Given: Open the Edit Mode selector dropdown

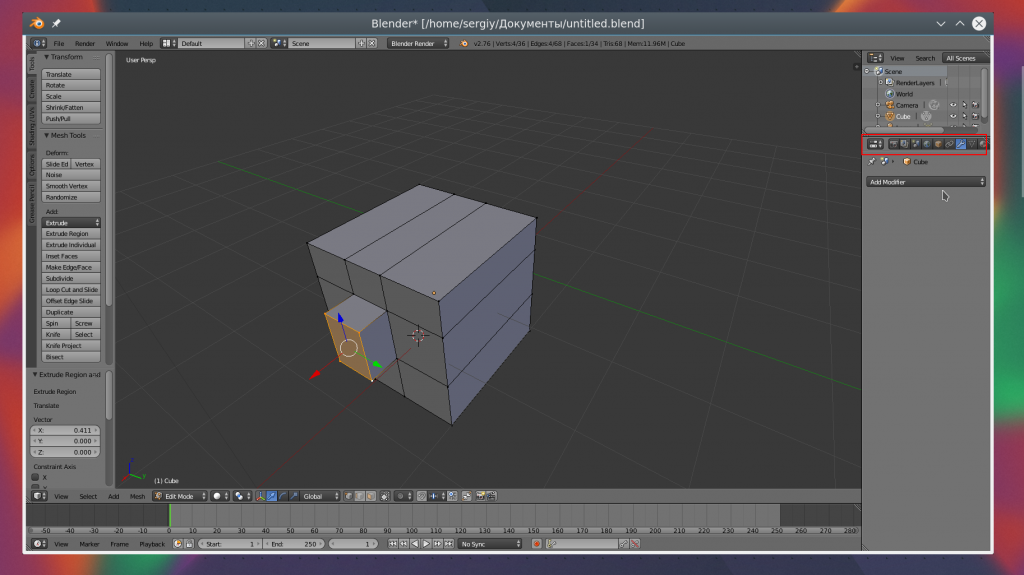Looking at the screenshot, I should (180, 496).
